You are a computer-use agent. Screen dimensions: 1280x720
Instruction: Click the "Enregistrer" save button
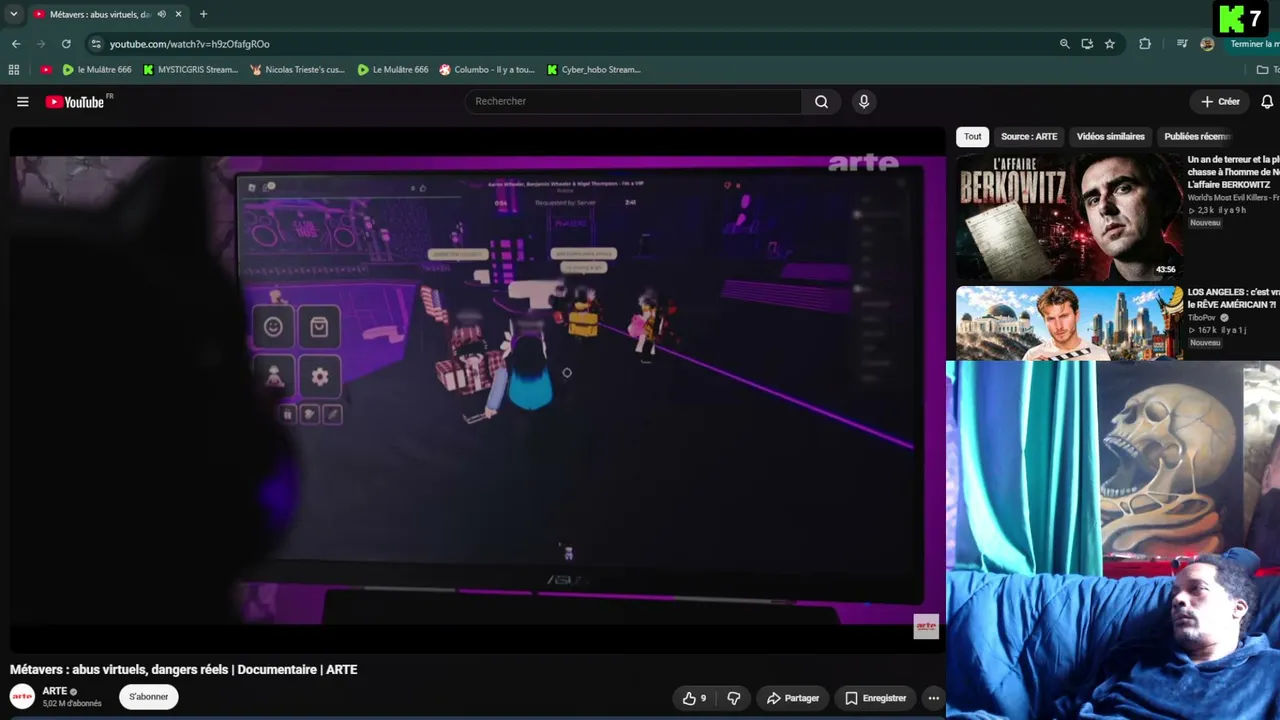pos(875,698)
